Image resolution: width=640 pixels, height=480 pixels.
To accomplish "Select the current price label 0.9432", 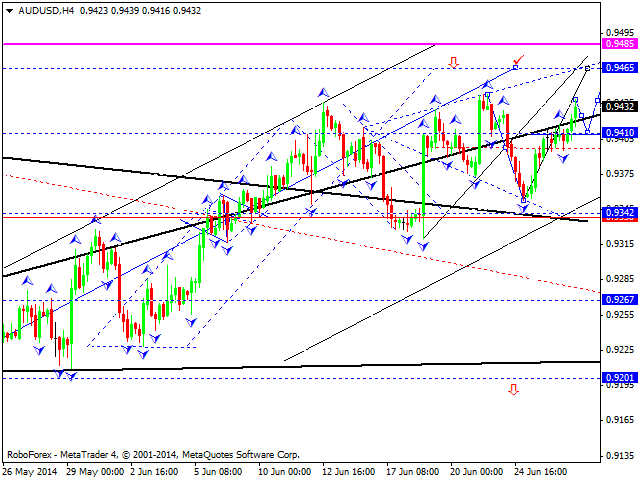I will (619, 106).
